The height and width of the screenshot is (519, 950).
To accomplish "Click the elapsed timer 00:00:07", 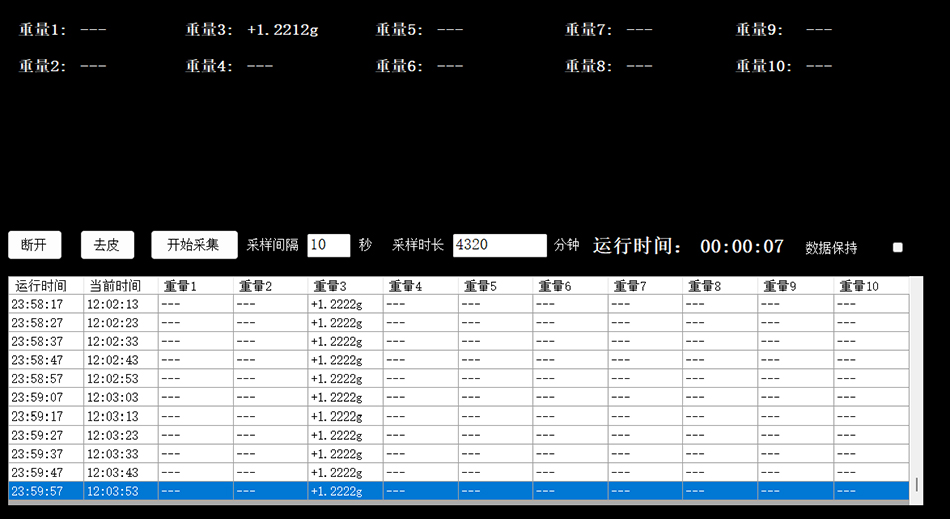I will click(742, 246).
